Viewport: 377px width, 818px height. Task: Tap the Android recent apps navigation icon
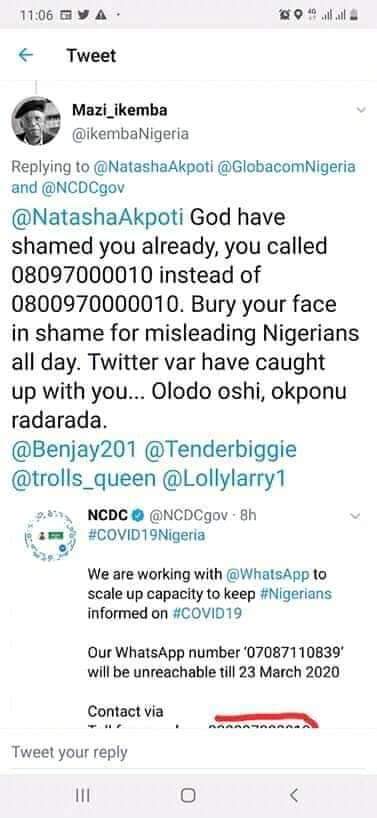[82, 795]
